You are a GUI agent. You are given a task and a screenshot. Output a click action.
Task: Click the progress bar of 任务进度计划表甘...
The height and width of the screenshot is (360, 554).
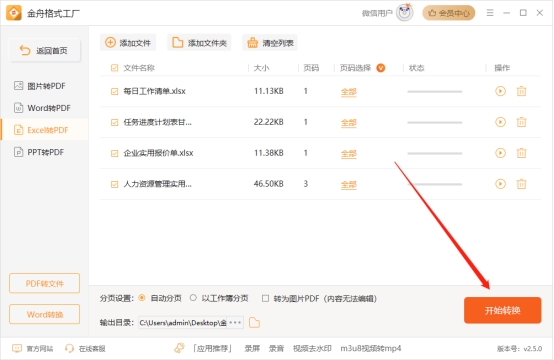(x=435, y=122)
